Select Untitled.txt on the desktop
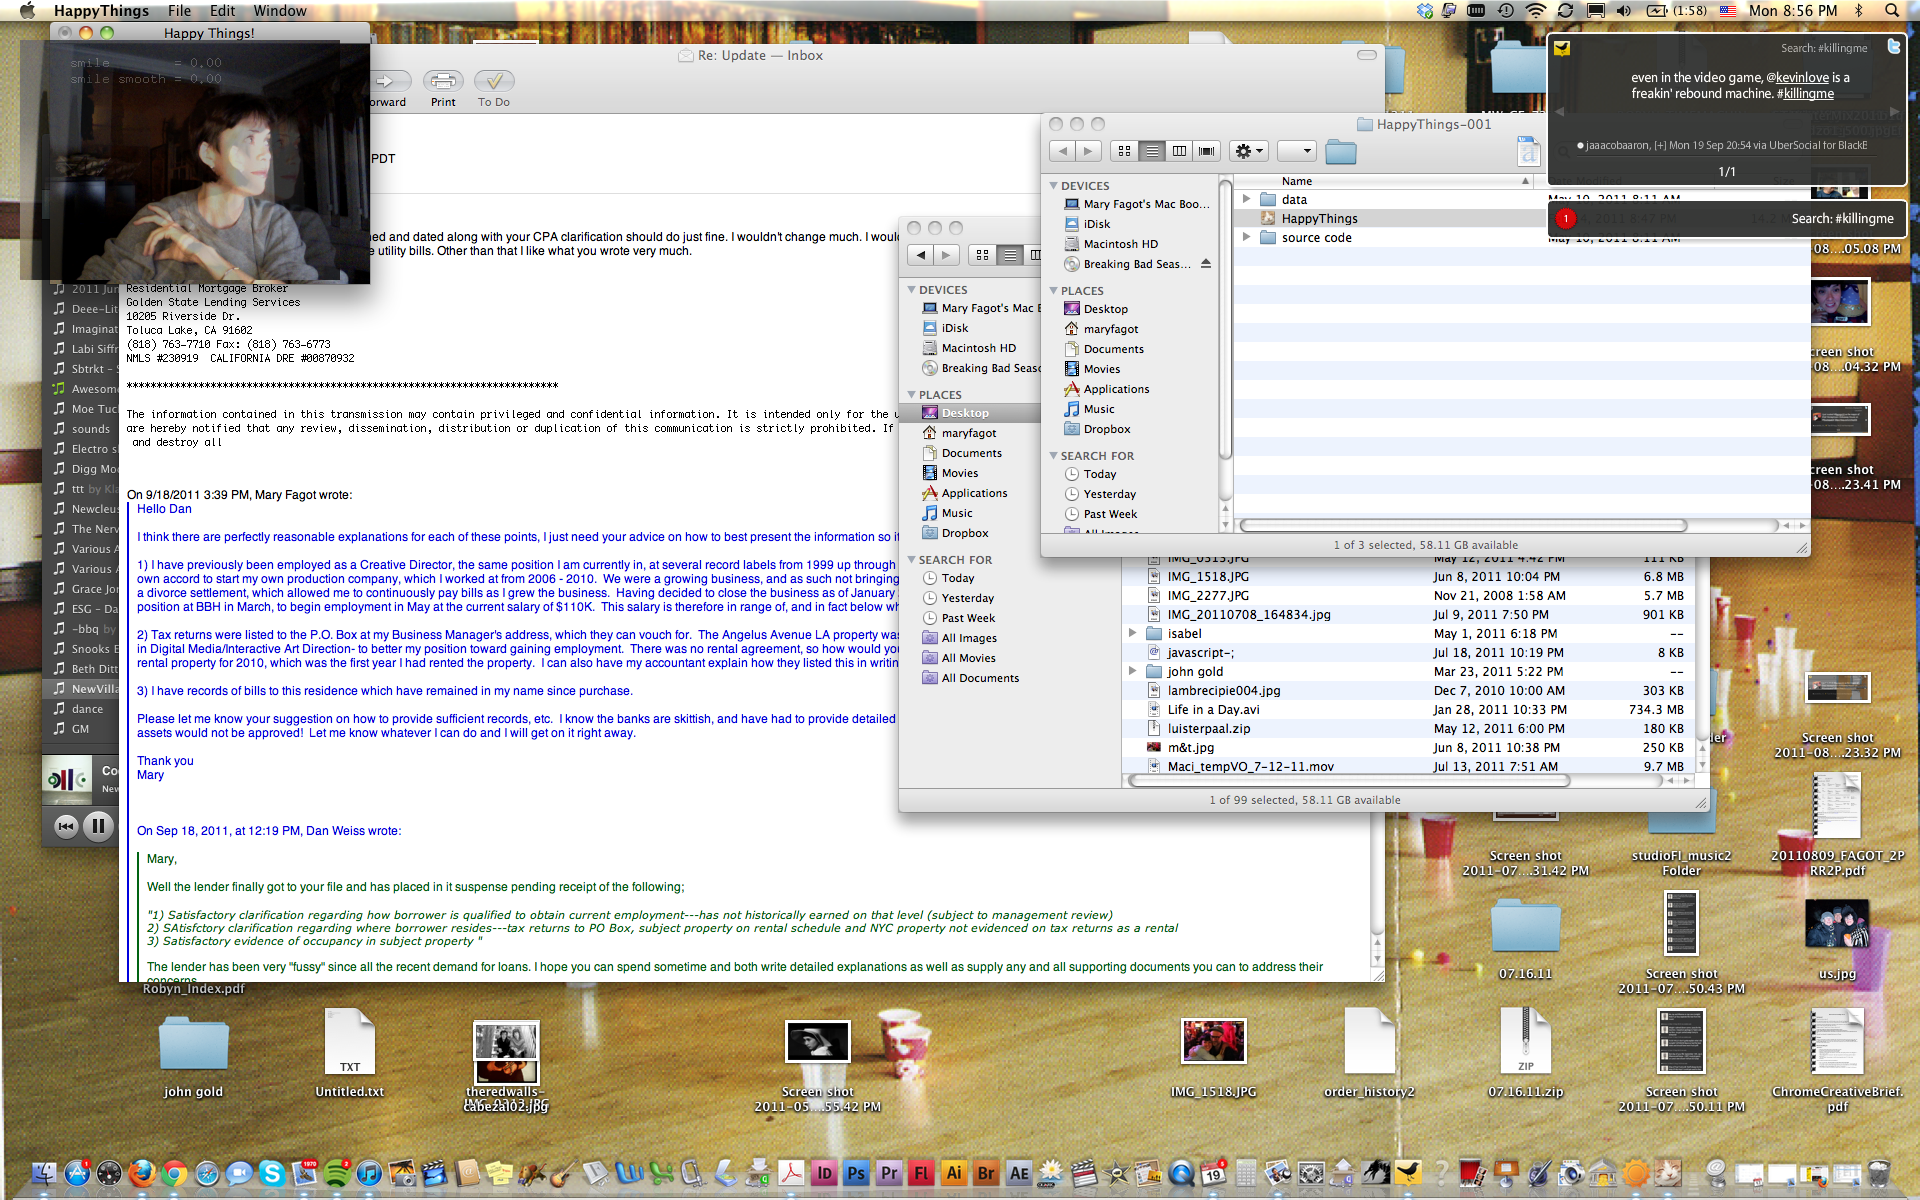 point(349,1053)
